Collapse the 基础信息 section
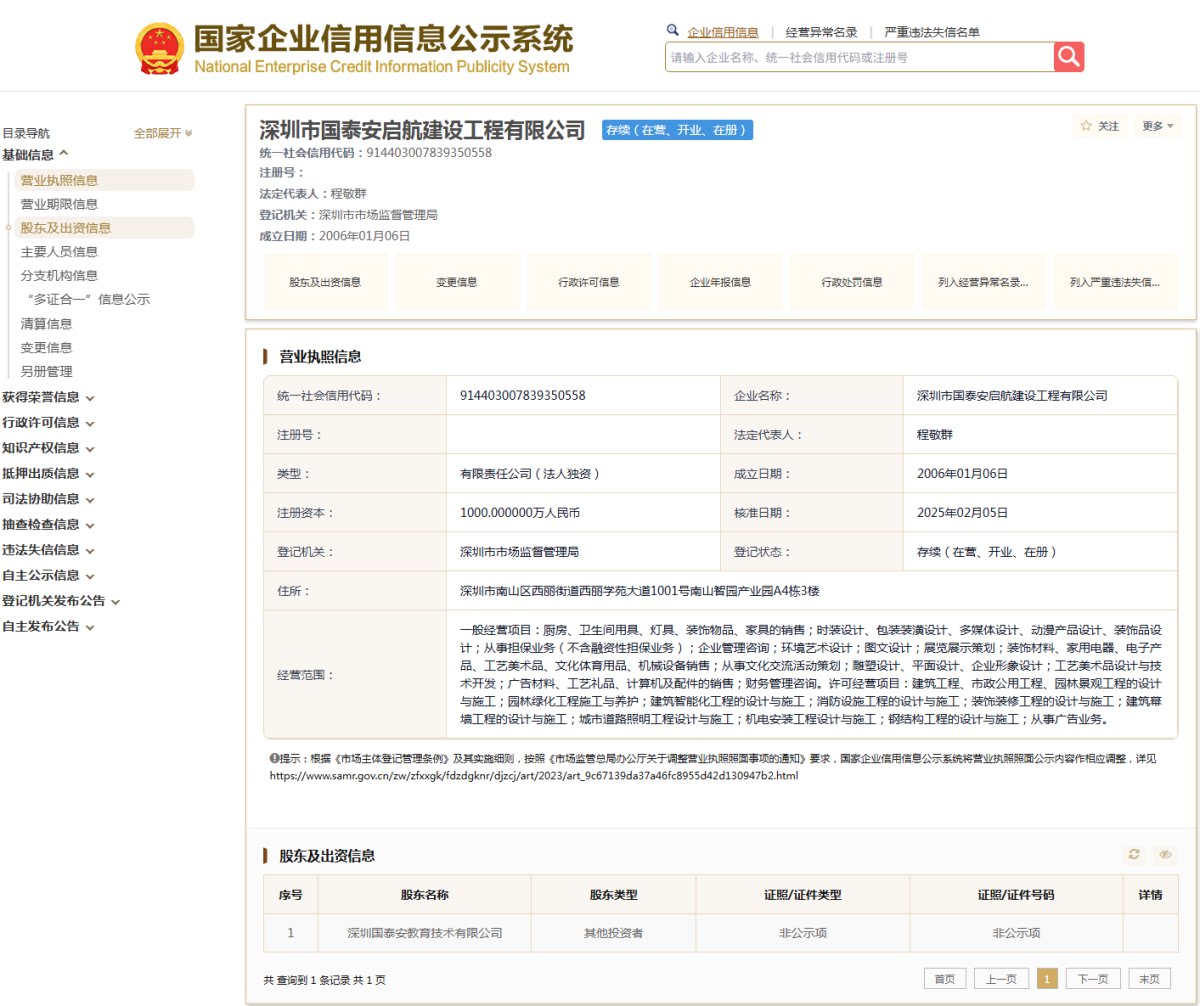 click(35, 155)
